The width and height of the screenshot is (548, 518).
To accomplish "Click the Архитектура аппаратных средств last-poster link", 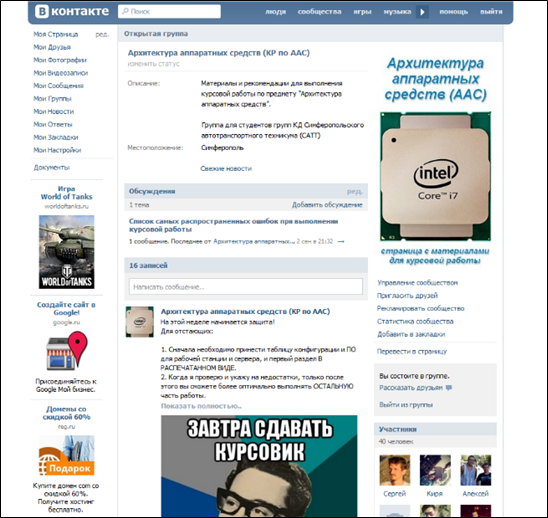I will pyautogui.click(x=254, y=242).
